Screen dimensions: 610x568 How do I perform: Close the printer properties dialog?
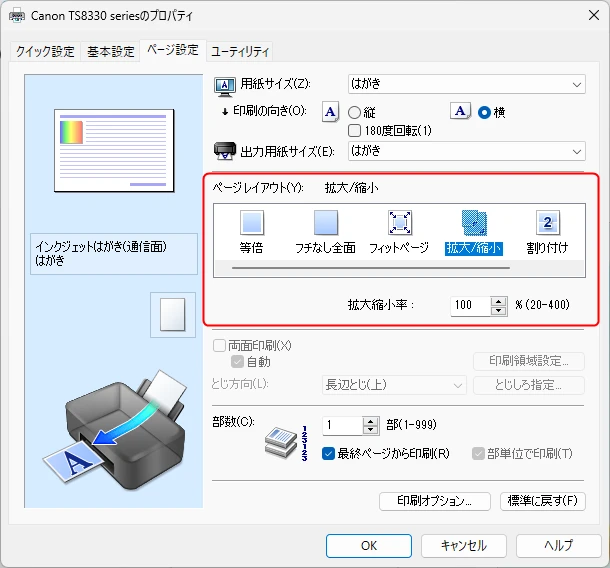click(x=594, y=16)
